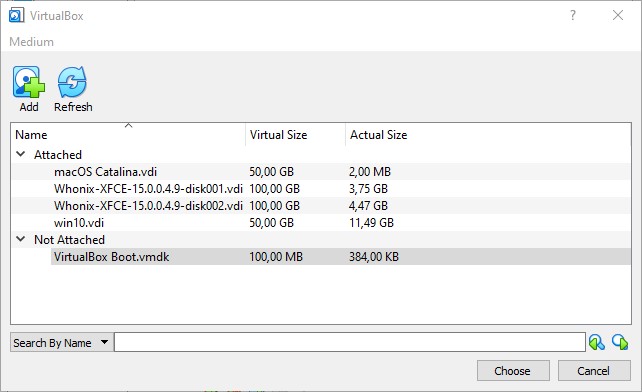Click the Cancel button
The height and width of the screenshot is (392, 642).
594,371
